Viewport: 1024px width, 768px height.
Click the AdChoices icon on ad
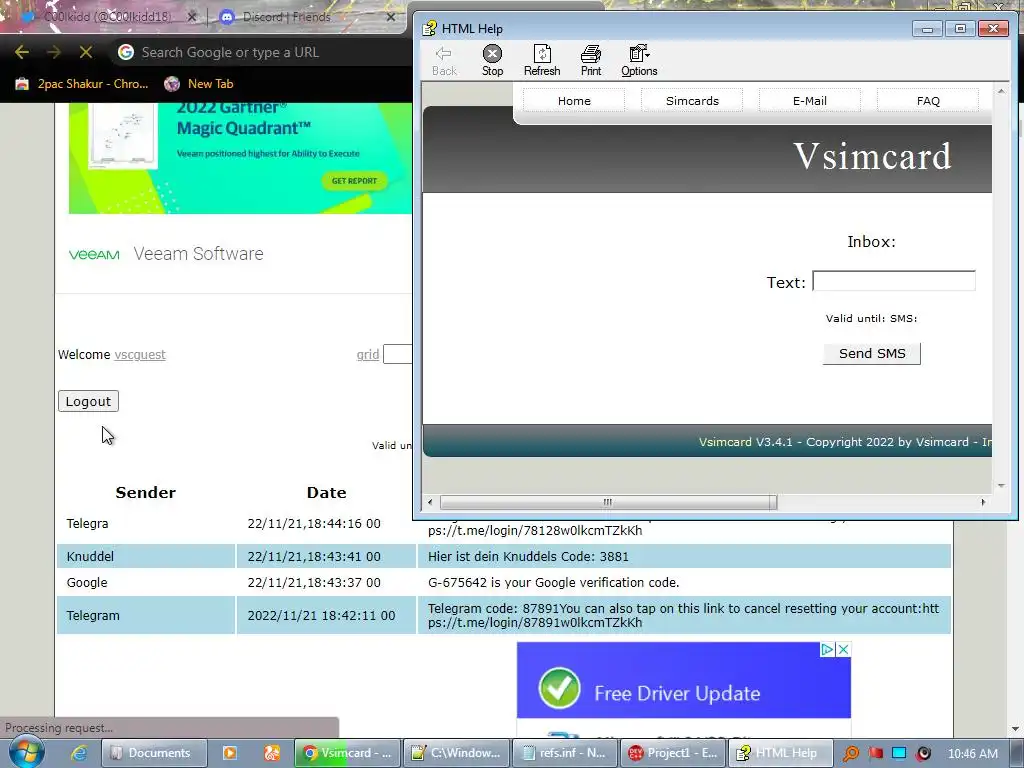(x=827, y=649)
